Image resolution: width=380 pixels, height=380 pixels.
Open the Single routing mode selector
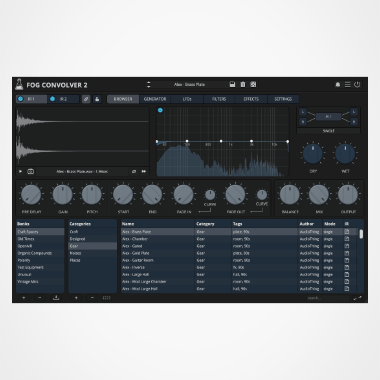click(328, 131)
